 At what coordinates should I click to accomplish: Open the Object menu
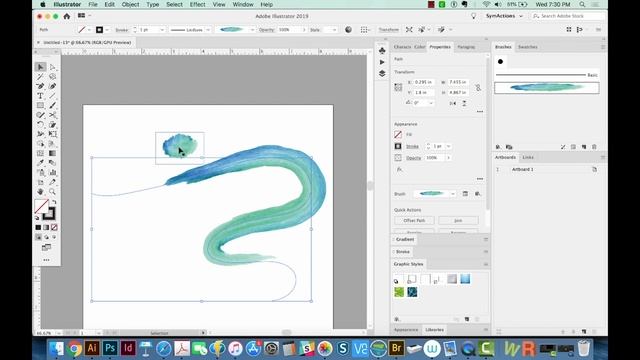[130, 4]
